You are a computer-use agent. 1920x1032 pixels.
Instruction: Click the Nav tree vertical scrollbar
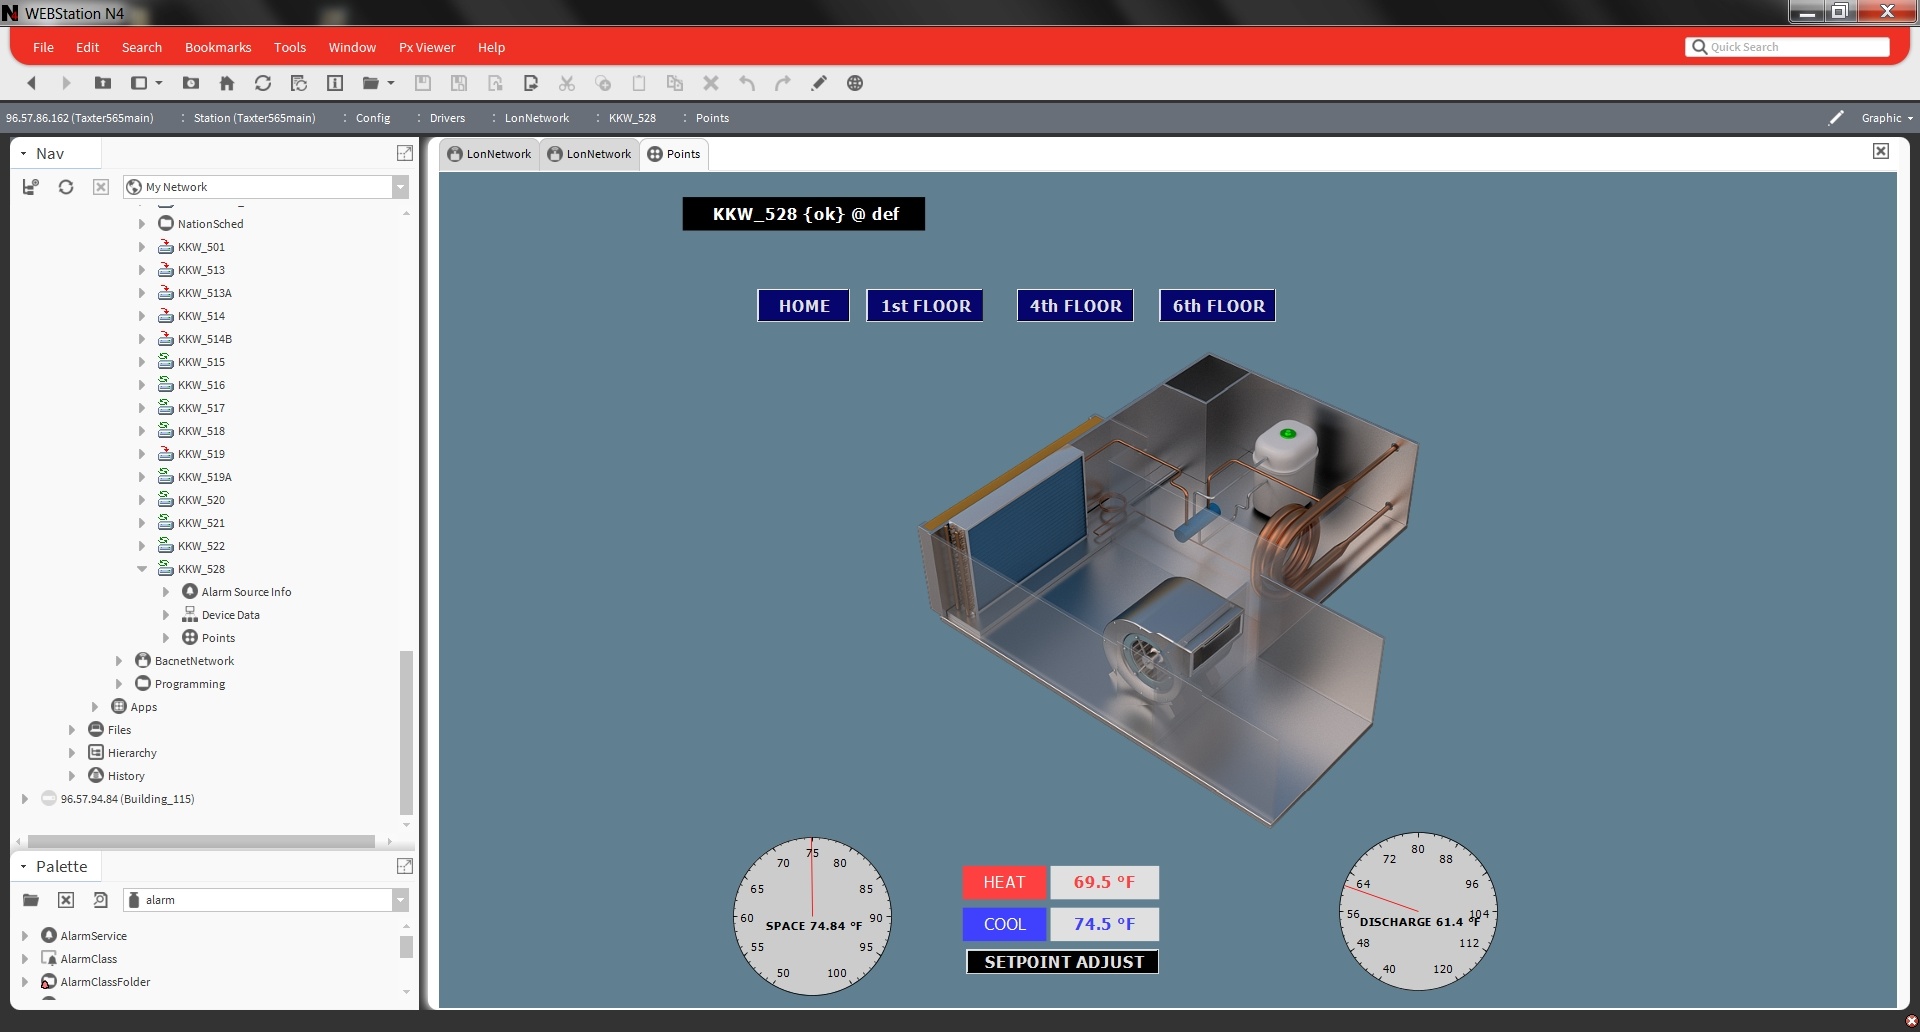[406, 733]
